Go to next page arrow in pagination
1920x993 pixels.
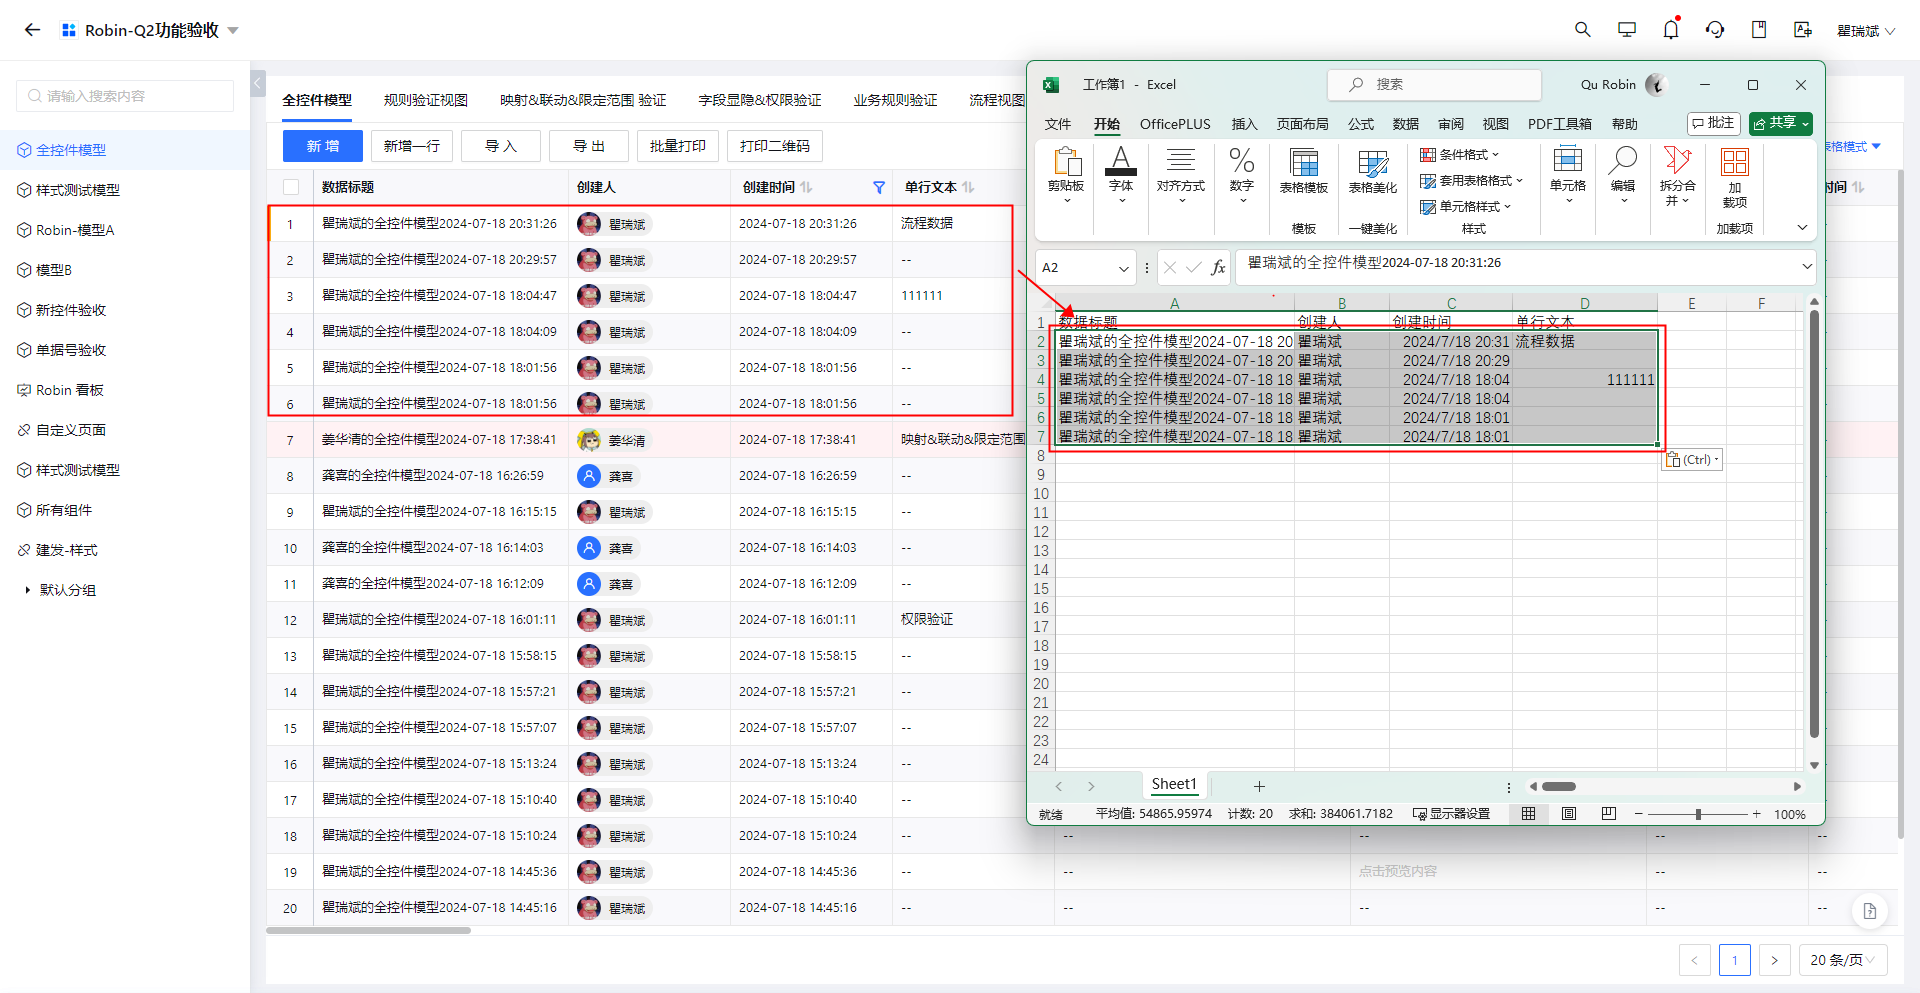point(1774,960)
